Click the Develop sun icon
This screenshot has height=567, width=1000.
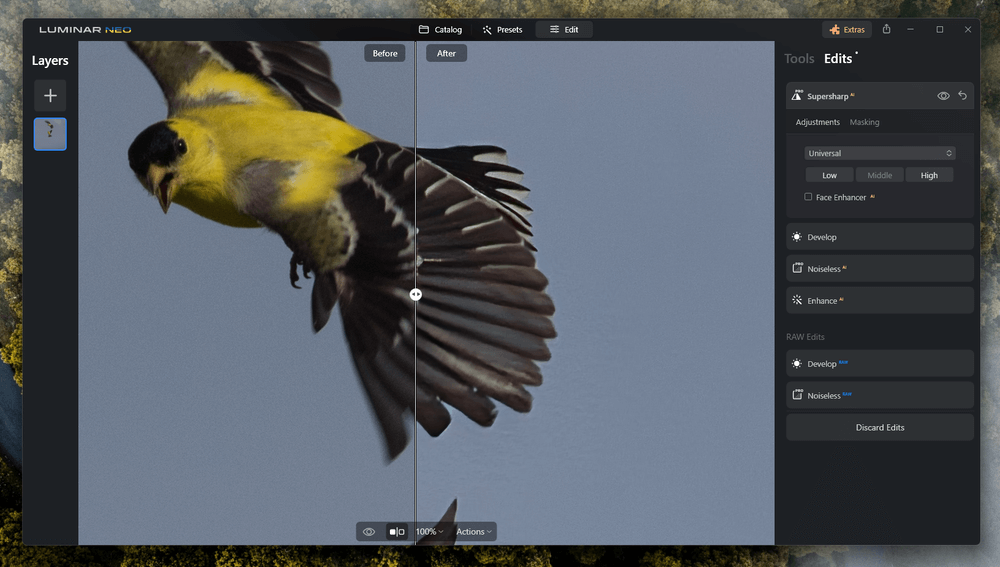point(797,237)
